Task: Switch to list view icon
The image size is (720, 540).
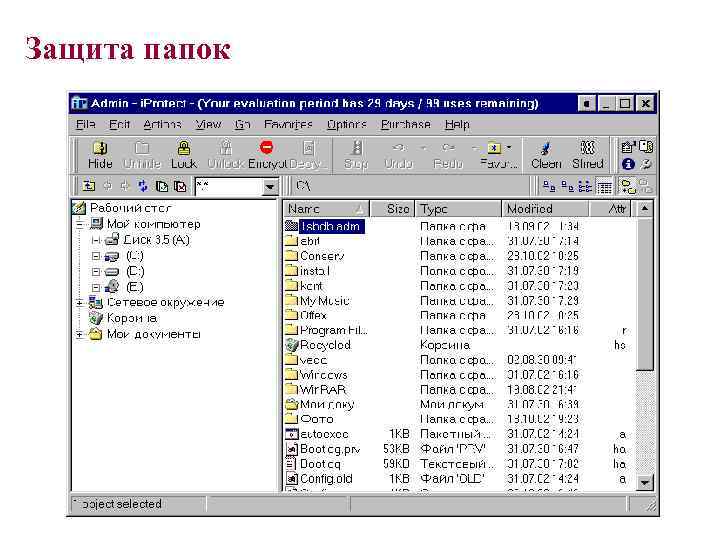Action: tap(585, 186)
